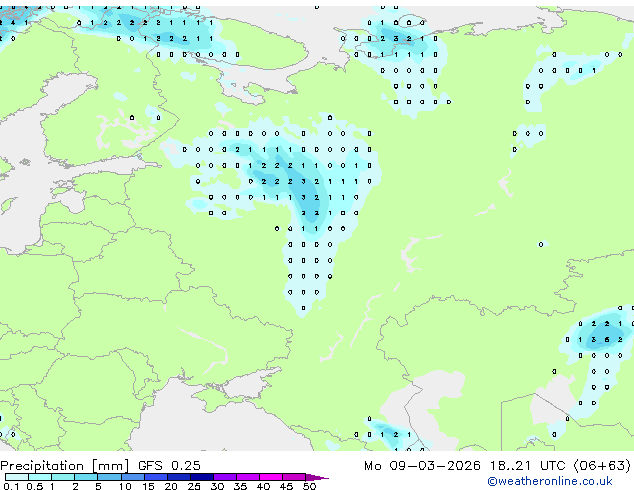Click the '45' legend label

click(x=286, y=486)
